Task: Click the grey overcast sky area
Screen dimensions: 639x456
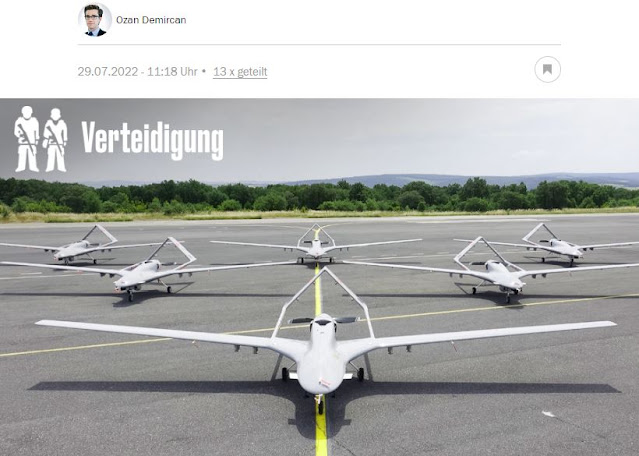Action: pyautogui.click(x=408, y=134)
